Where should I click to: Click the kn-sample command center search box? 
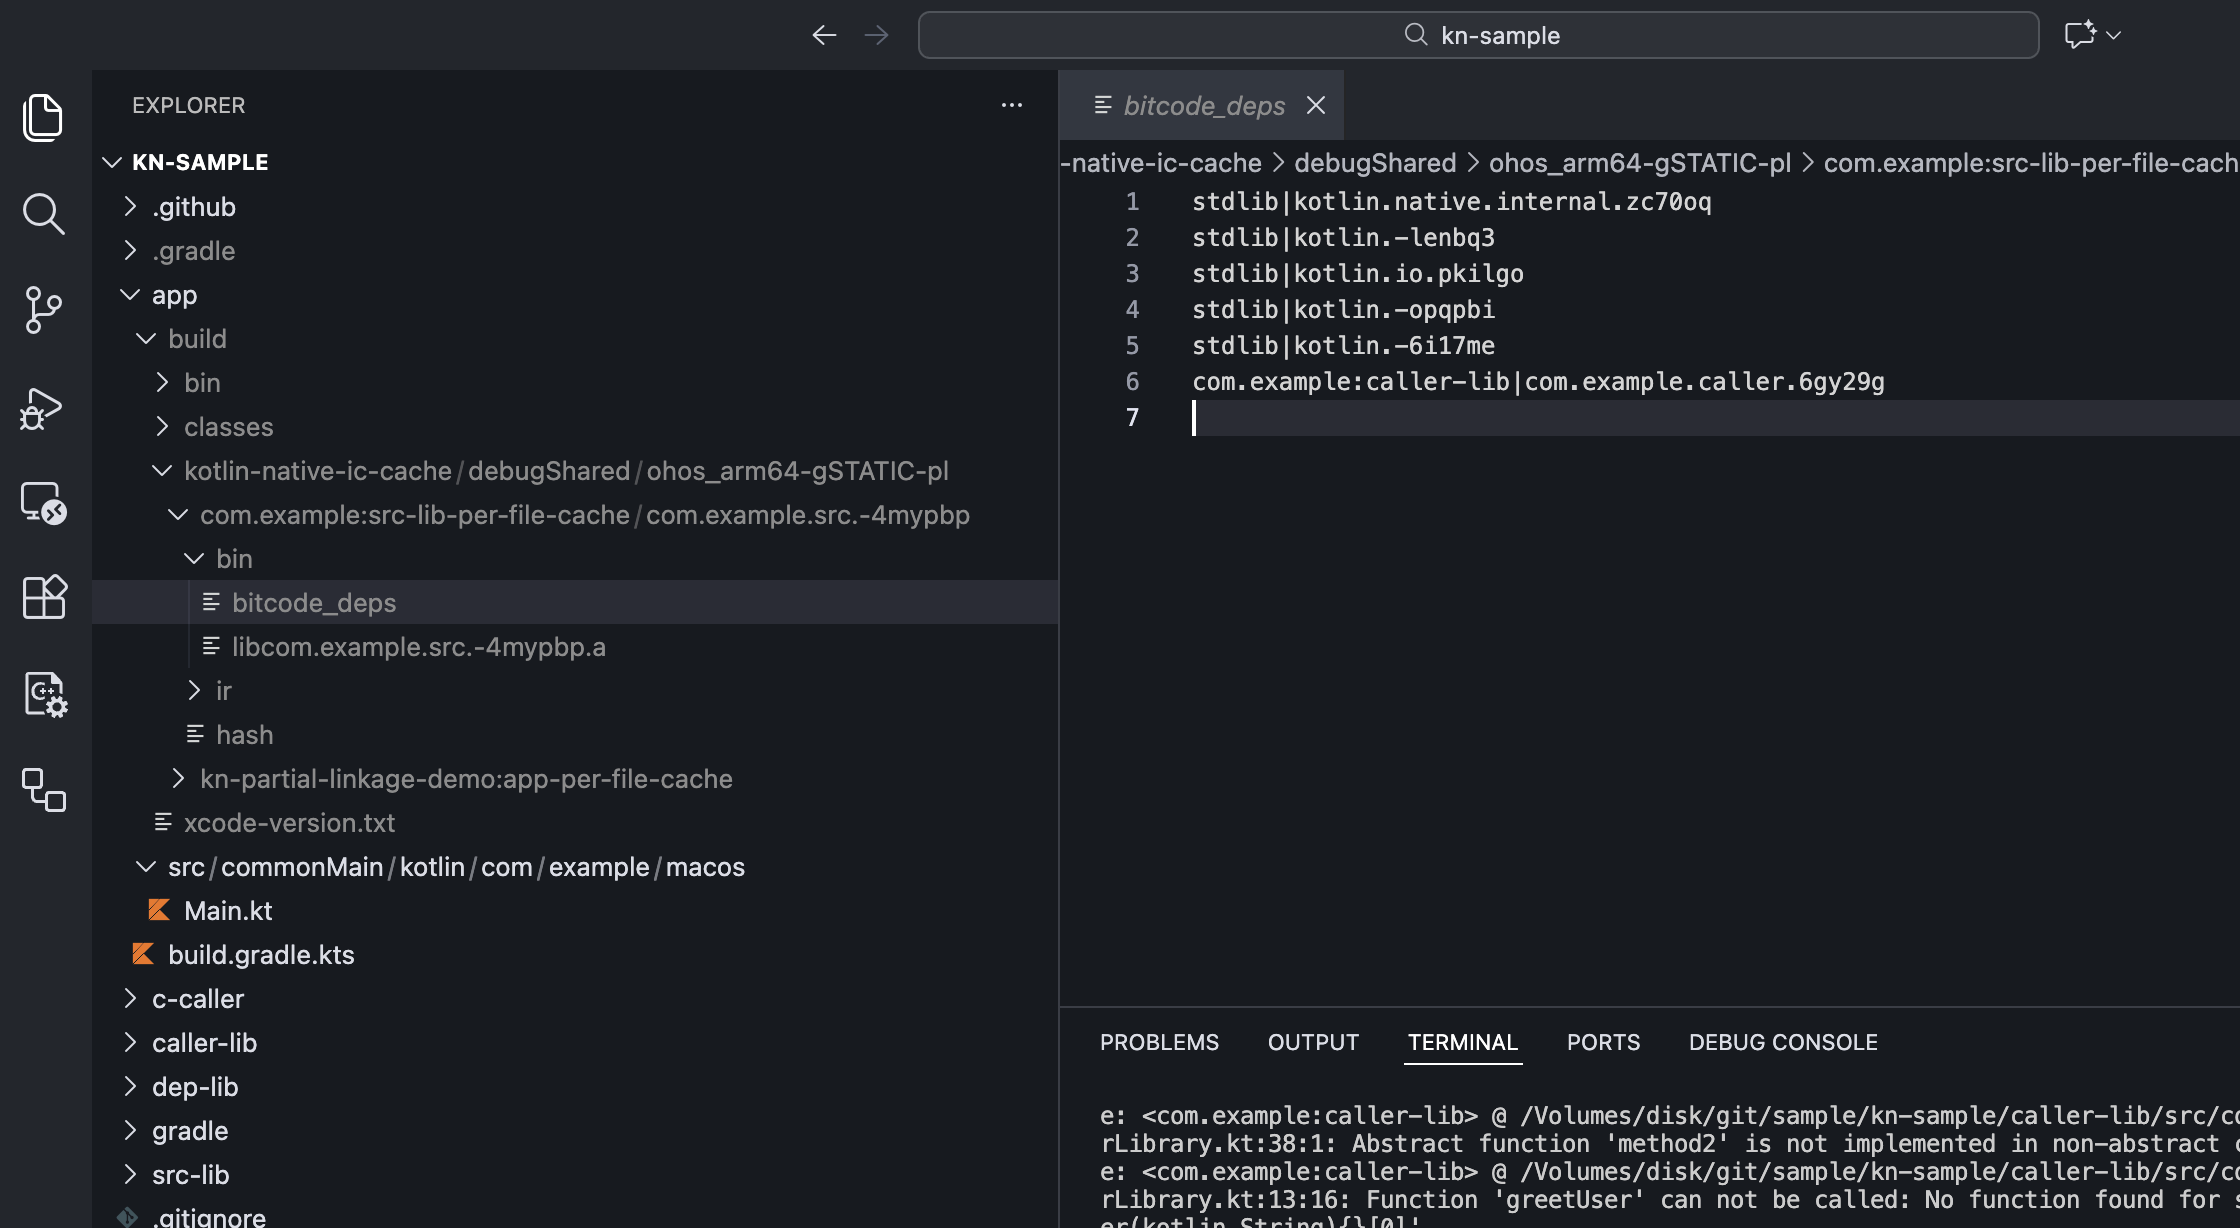[x=1478, y=36]
